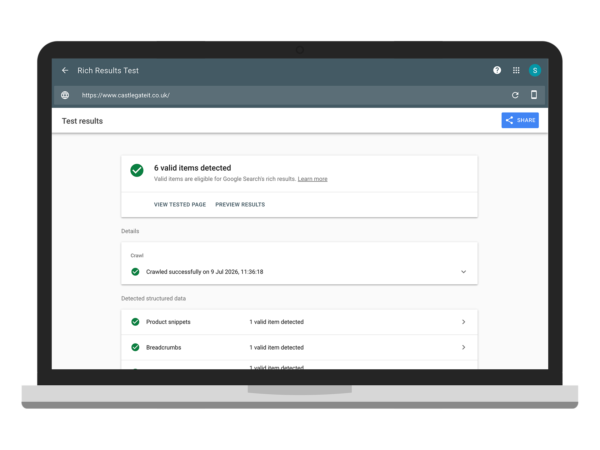Select the 'Breadcrumbs' label

[x=163, y=347]
